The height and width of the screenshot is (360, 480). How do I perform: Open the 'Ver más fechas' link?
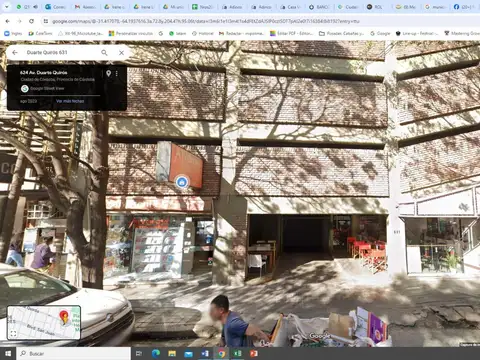(x=70, y=101)
